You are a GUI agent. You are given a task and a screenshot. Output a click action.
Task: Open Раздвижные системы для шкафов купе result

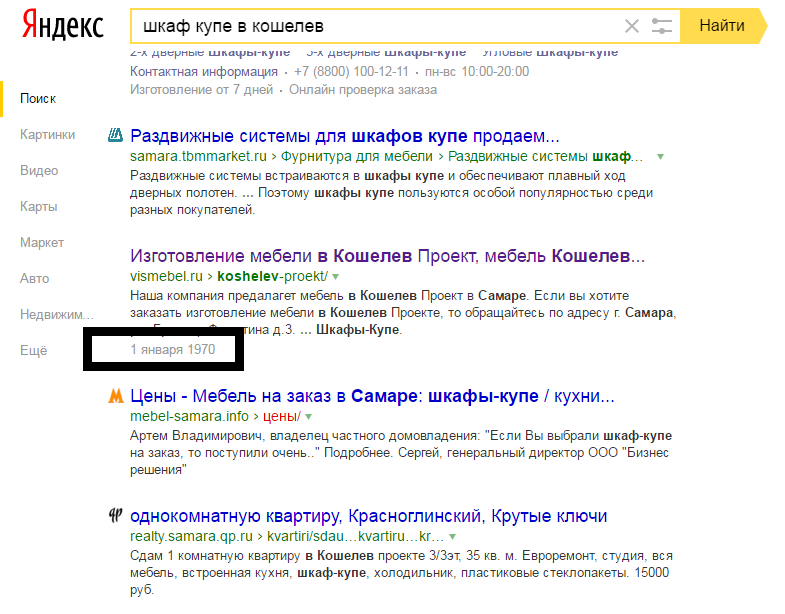pos(344,136)
